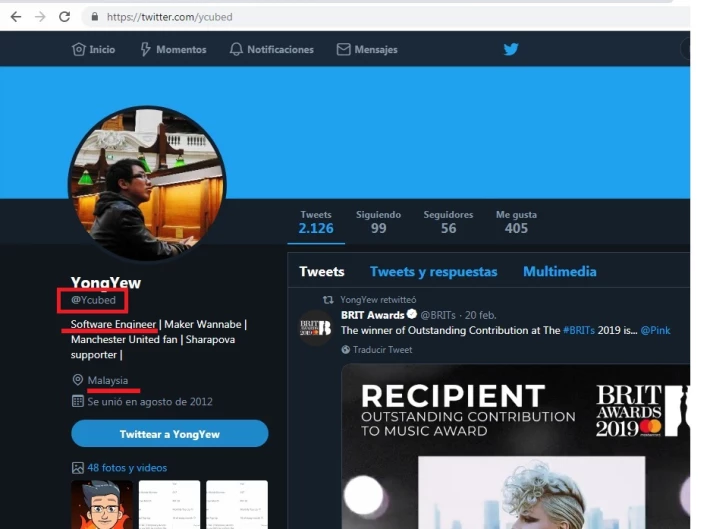Click the @Ycubed handle
This screenshot has height=529, width=710.
tap(93, 300)
